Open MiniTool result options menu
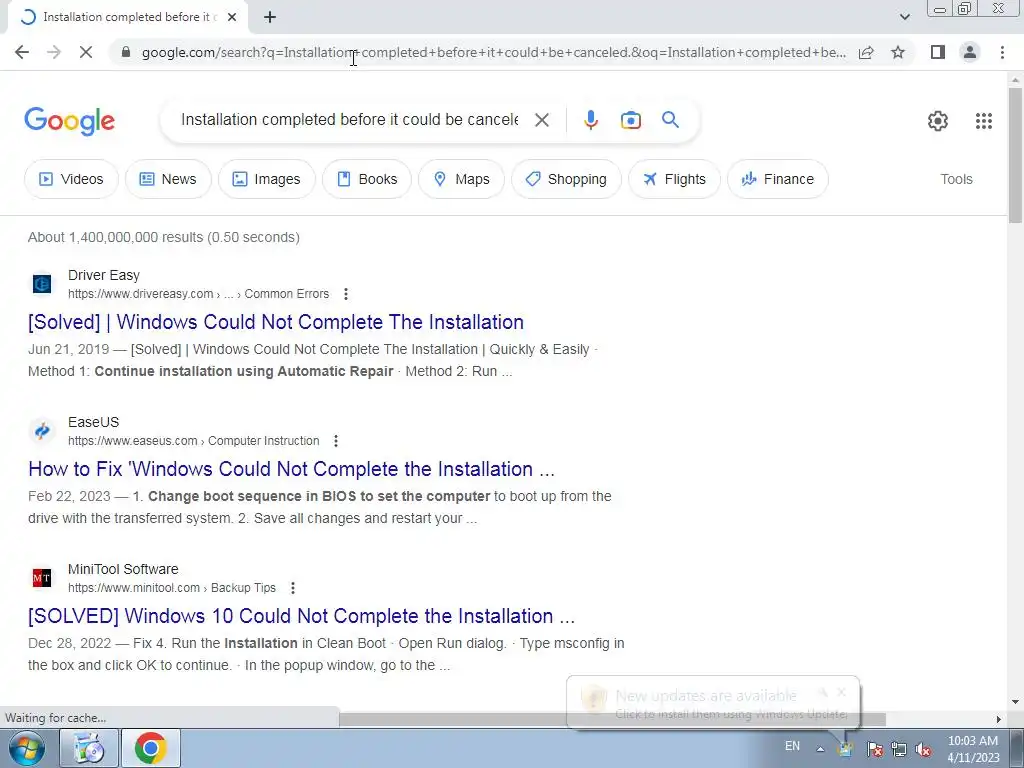1024x768 pixels. coord(293,588)
